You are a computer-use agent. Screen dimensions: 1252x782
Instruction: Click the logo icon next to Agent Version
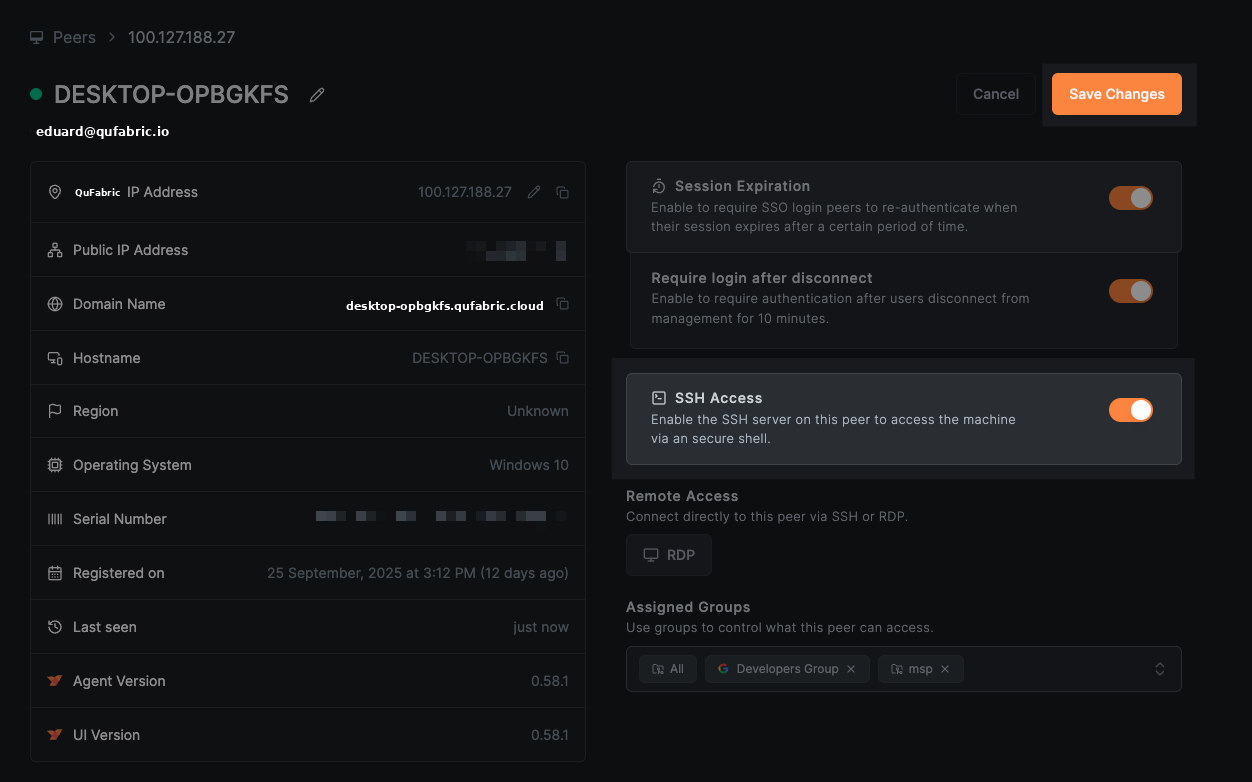click(54, 680)
